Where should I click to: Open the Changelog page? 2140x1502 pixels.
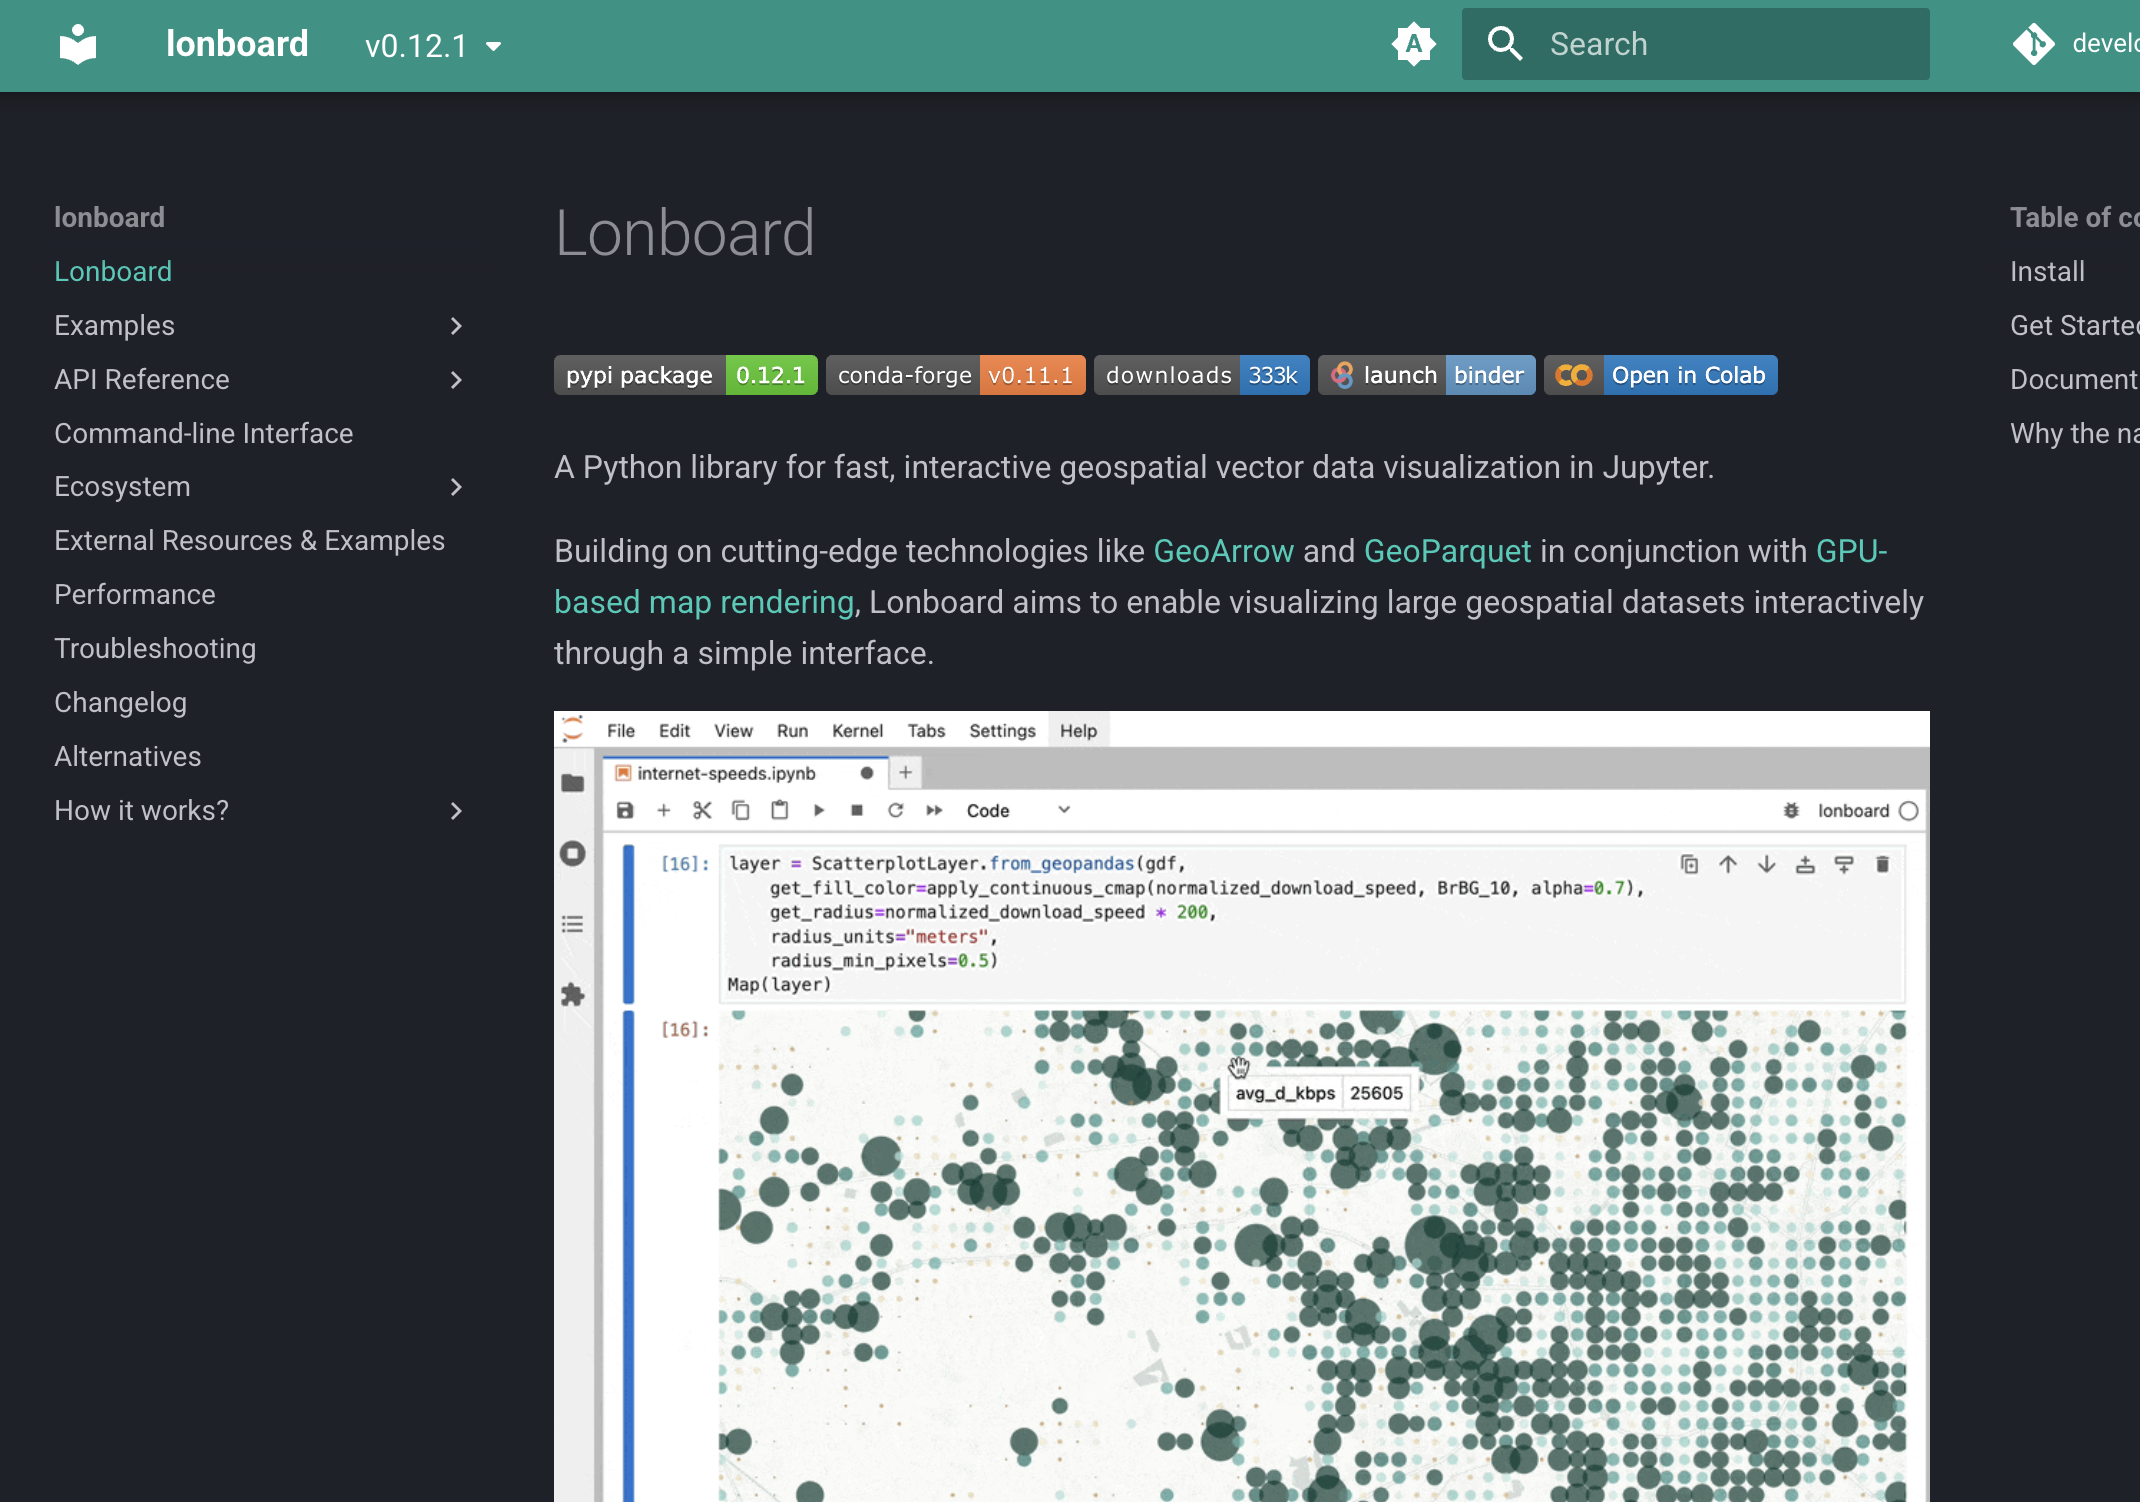120,703
